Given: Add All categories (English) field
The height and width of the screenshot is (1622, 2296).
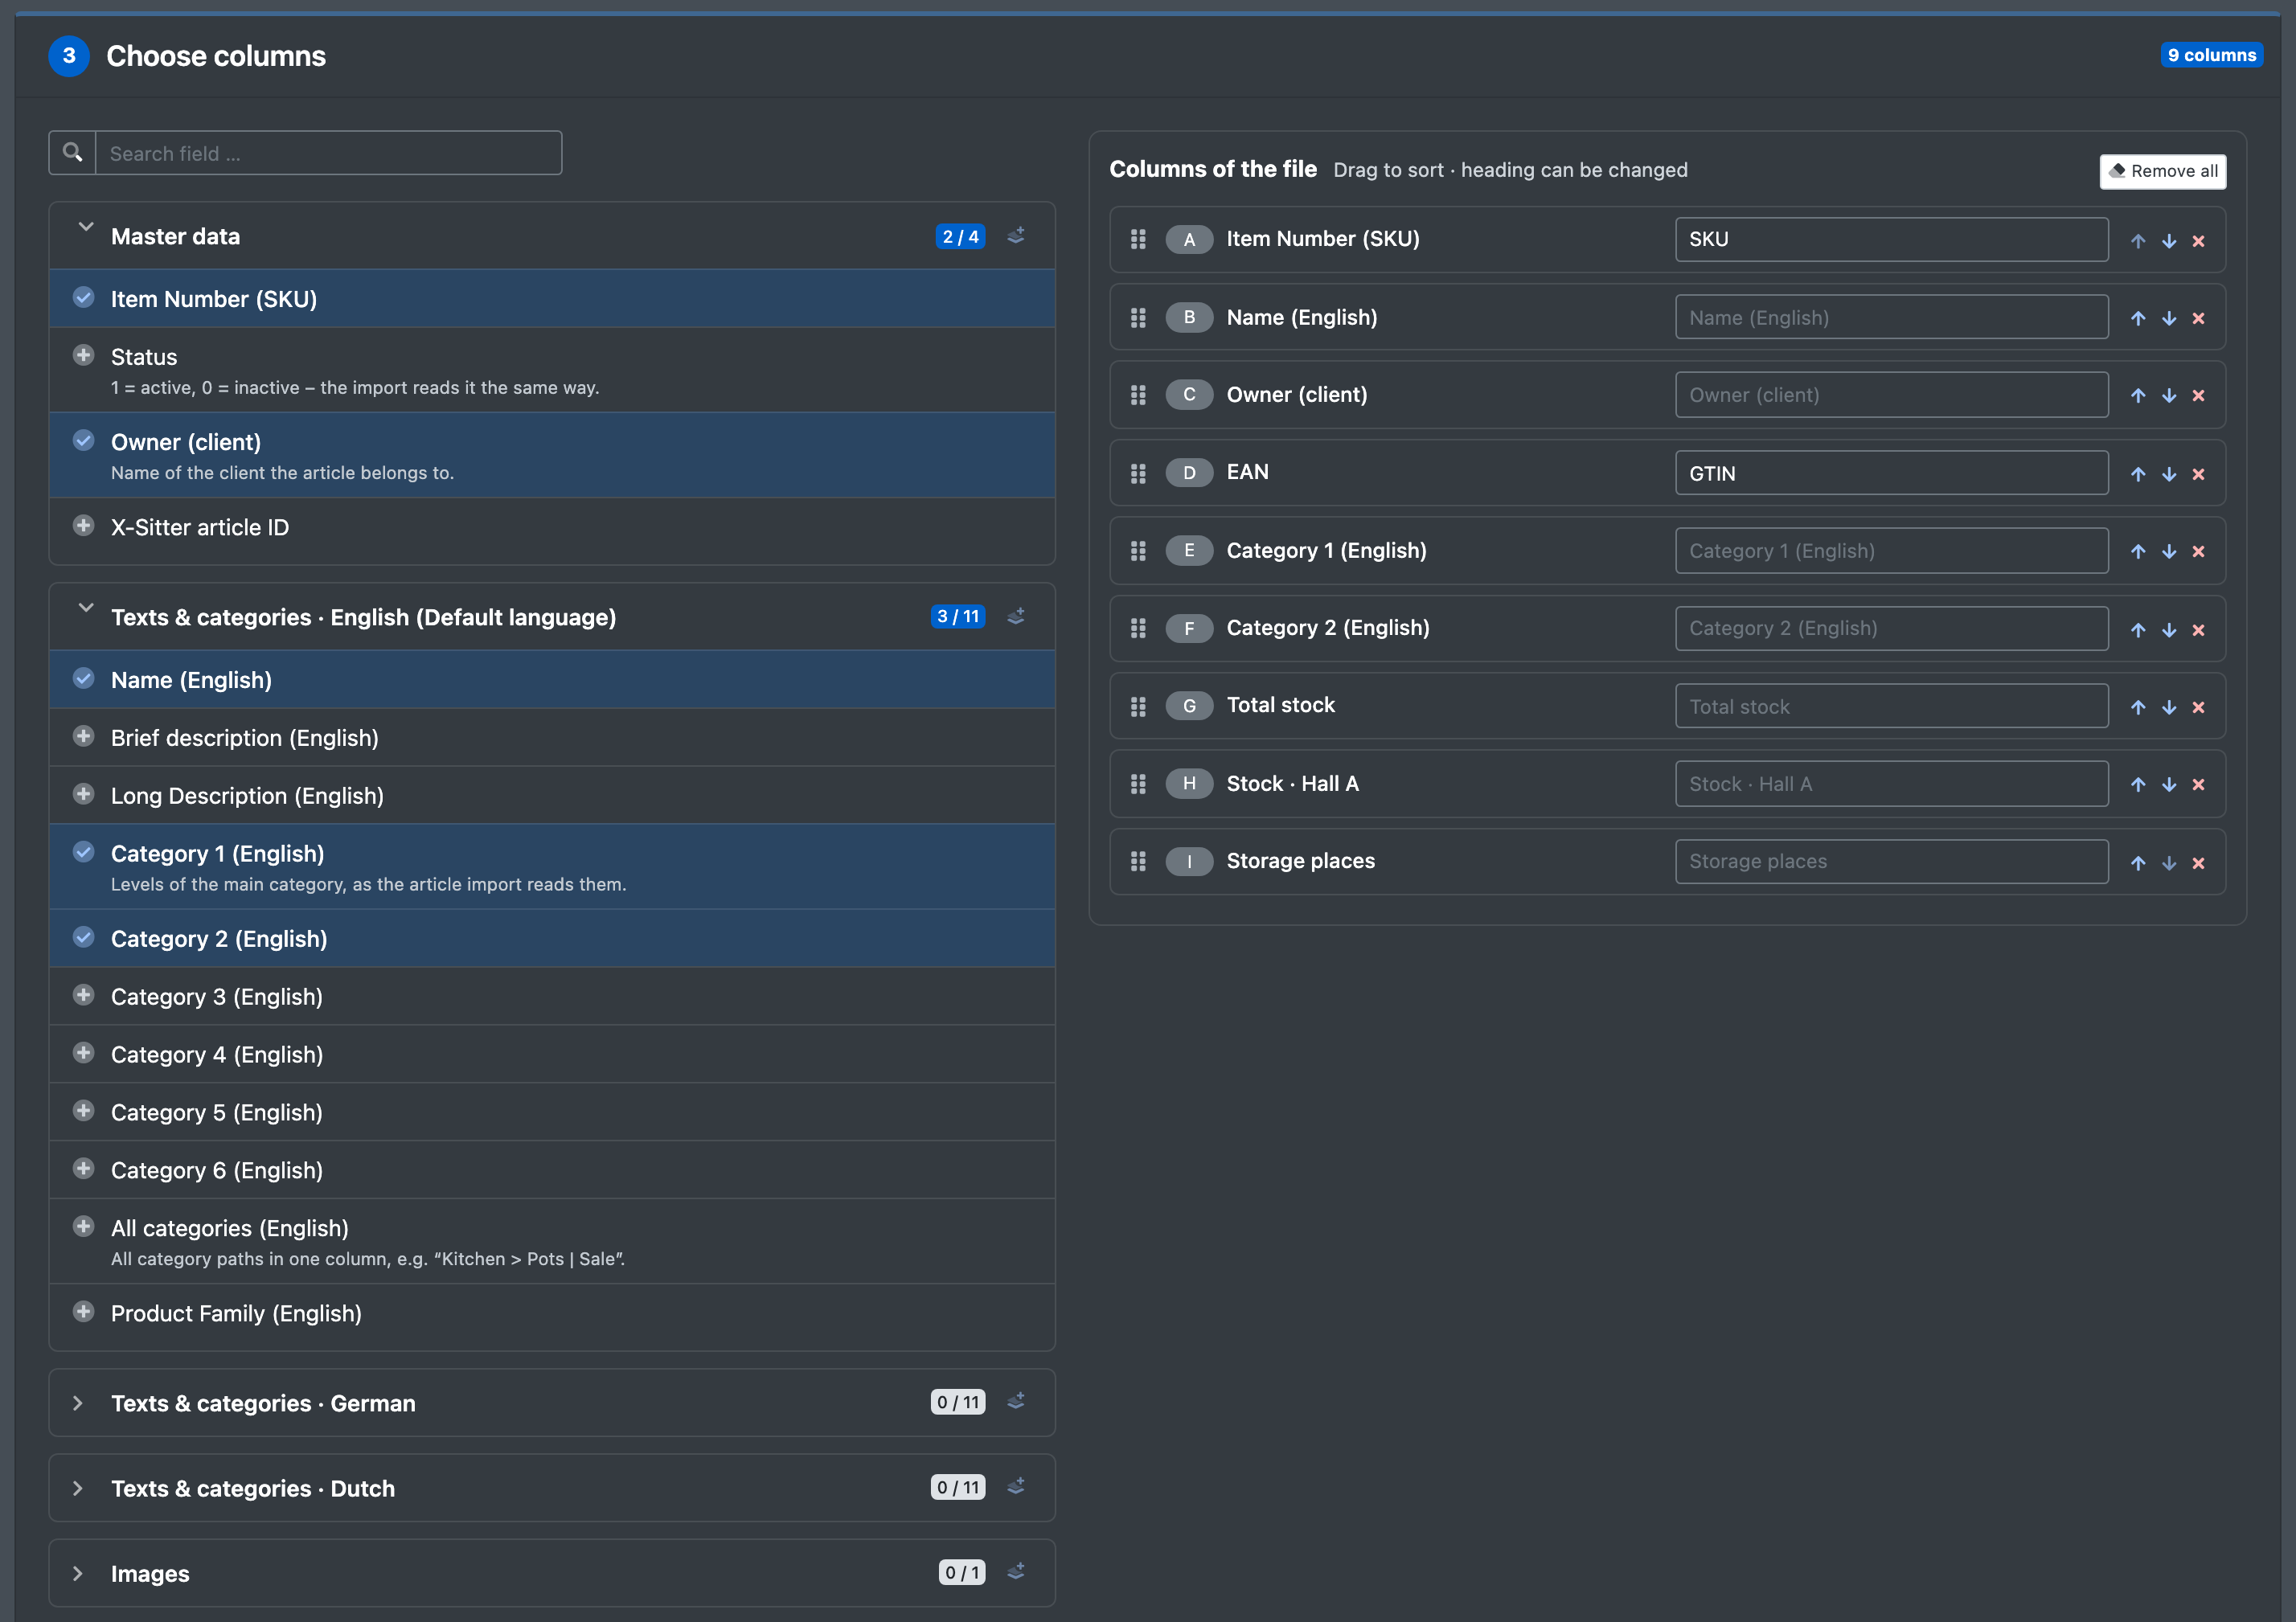Looking at the screenshot, I should [x=552, y=1241].
